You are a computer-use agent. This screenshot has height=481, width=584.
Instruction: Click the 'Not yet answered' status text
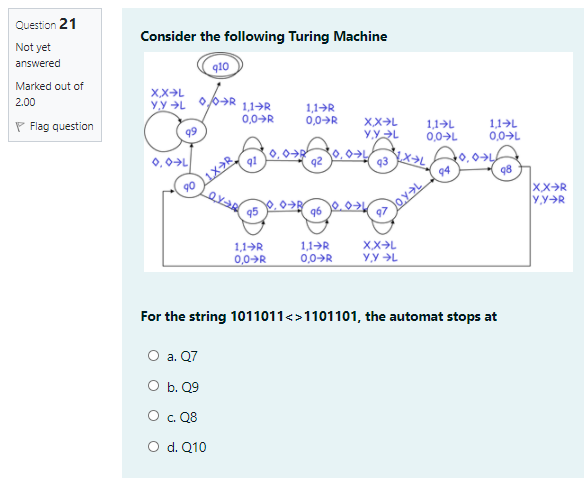[x=38, y=55]
